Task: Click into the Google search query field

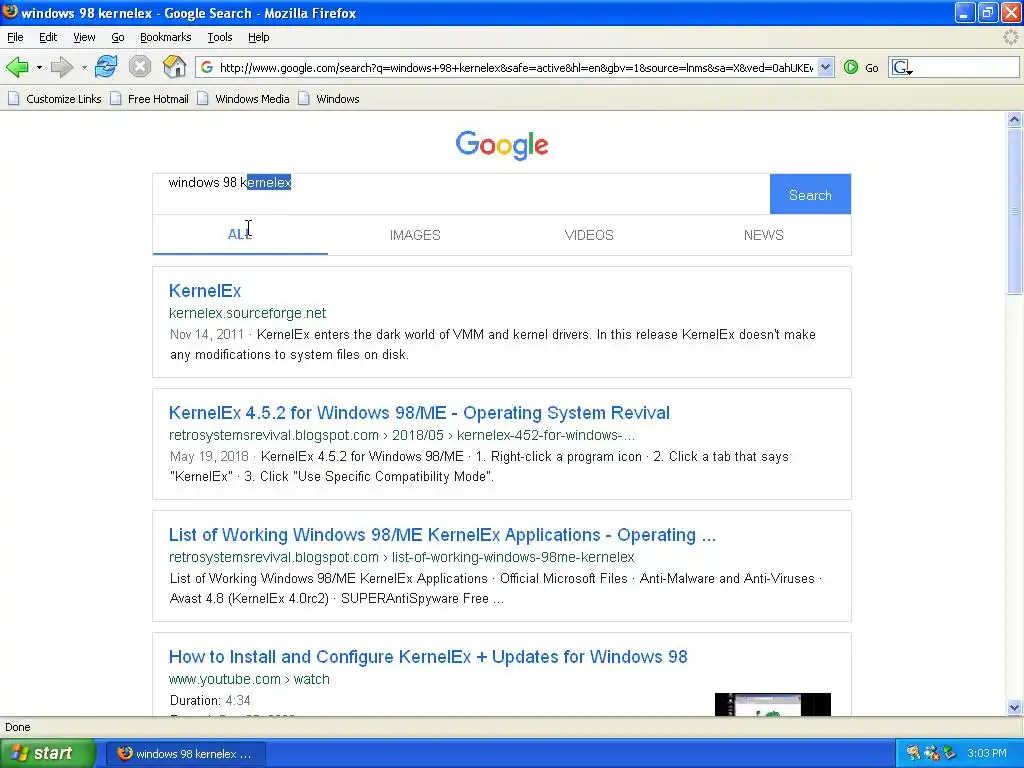Action: click(461, 194)
